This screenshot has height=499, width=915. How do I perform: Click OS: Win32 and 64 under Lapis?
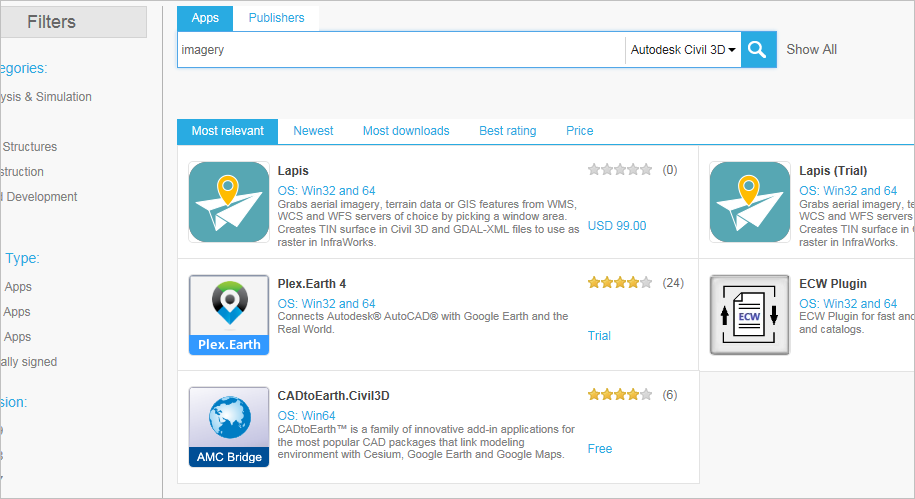(326, 191)
